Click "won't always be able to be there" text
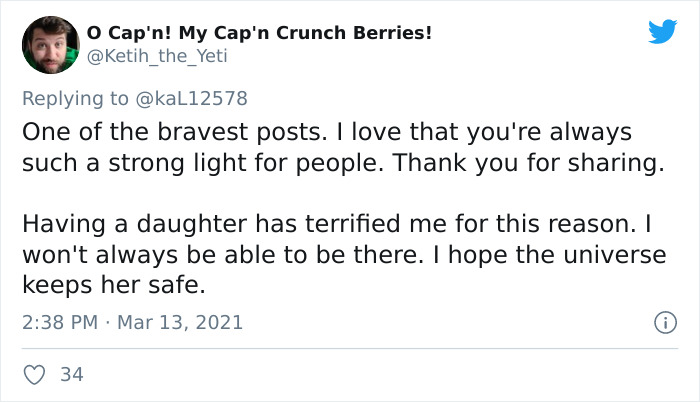 pos(206,255)
